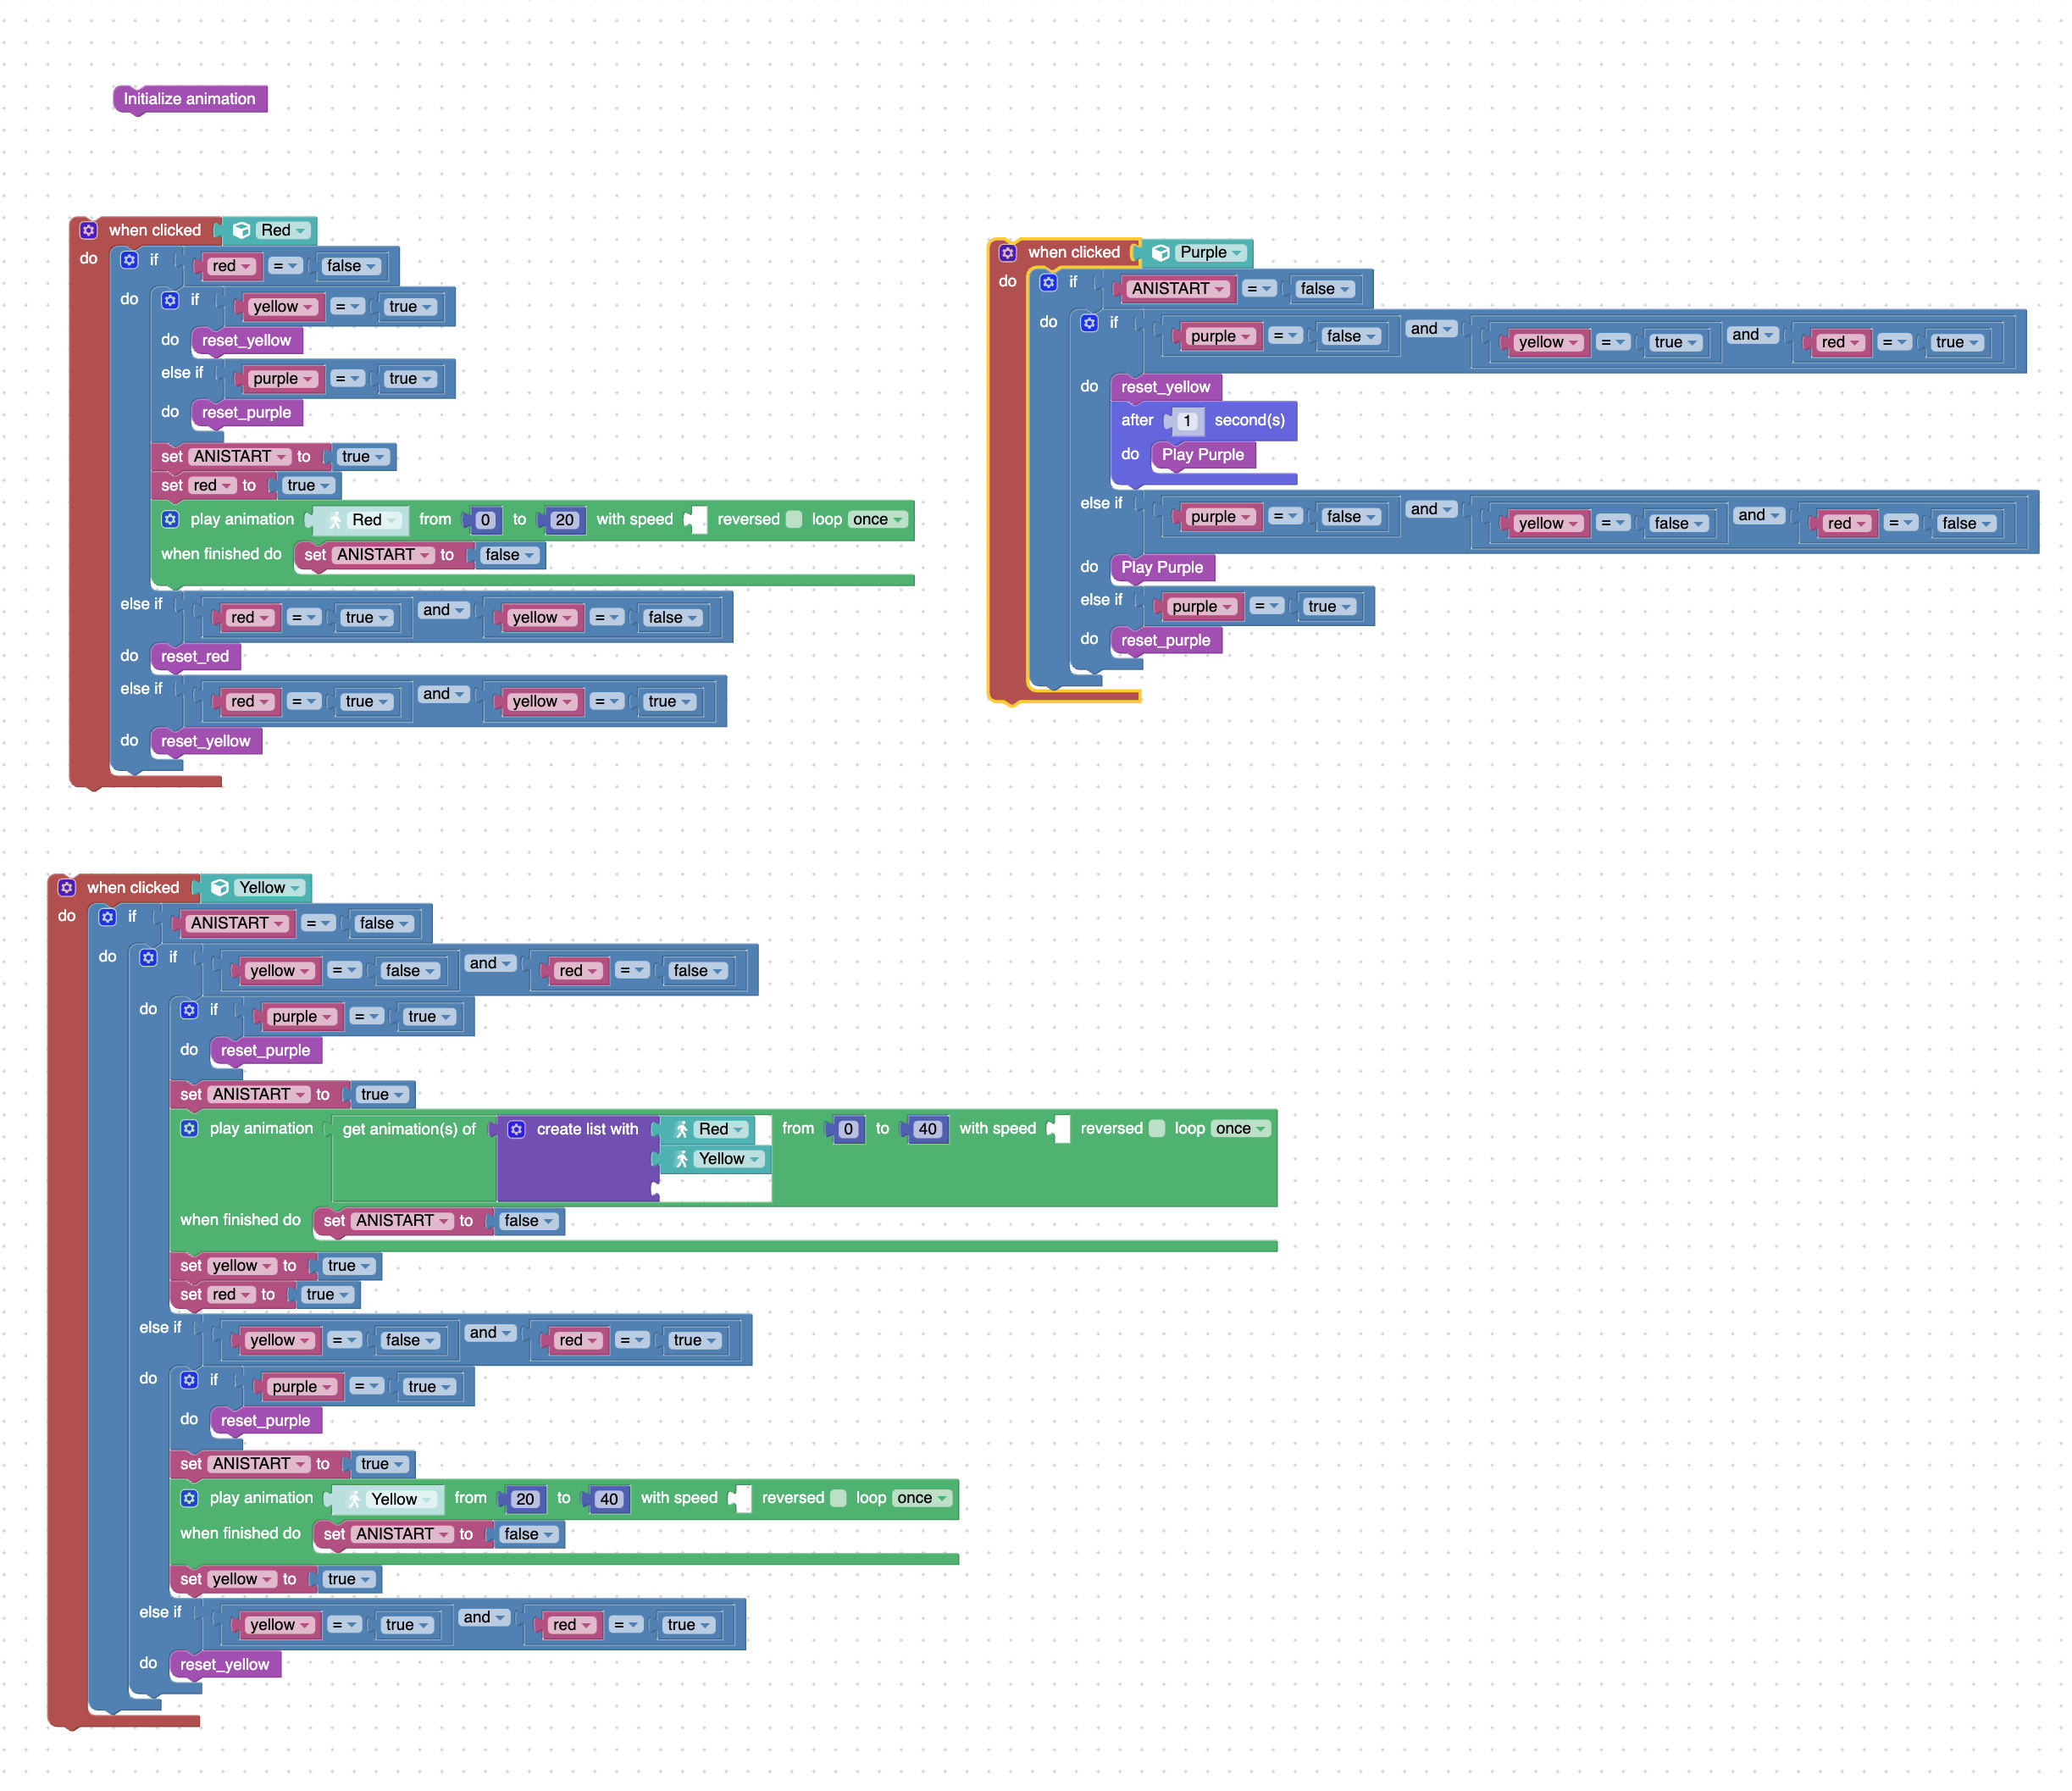This screenshot has width=2072, height=1791.
Task: Open gear on 'play animation Red' block
Action: click(x=170, y=519)
